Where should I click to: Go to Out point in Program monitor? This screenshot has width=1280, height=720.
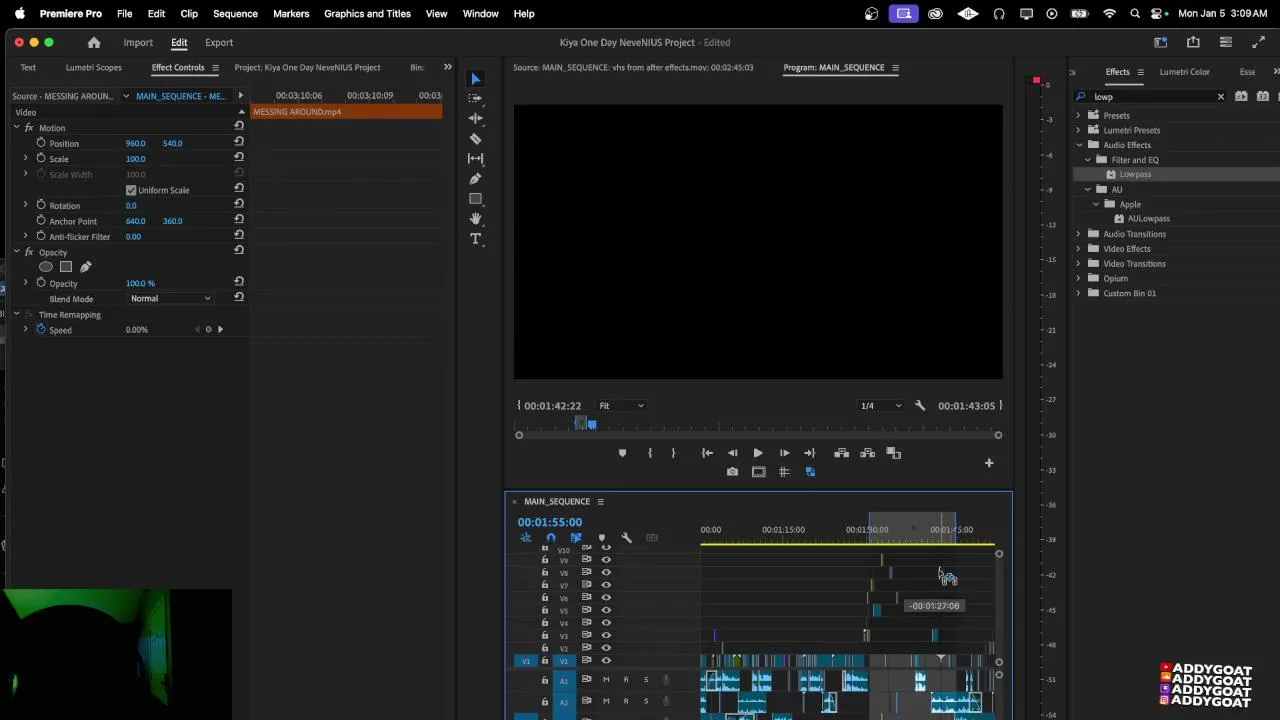click(x=809, y=453)
